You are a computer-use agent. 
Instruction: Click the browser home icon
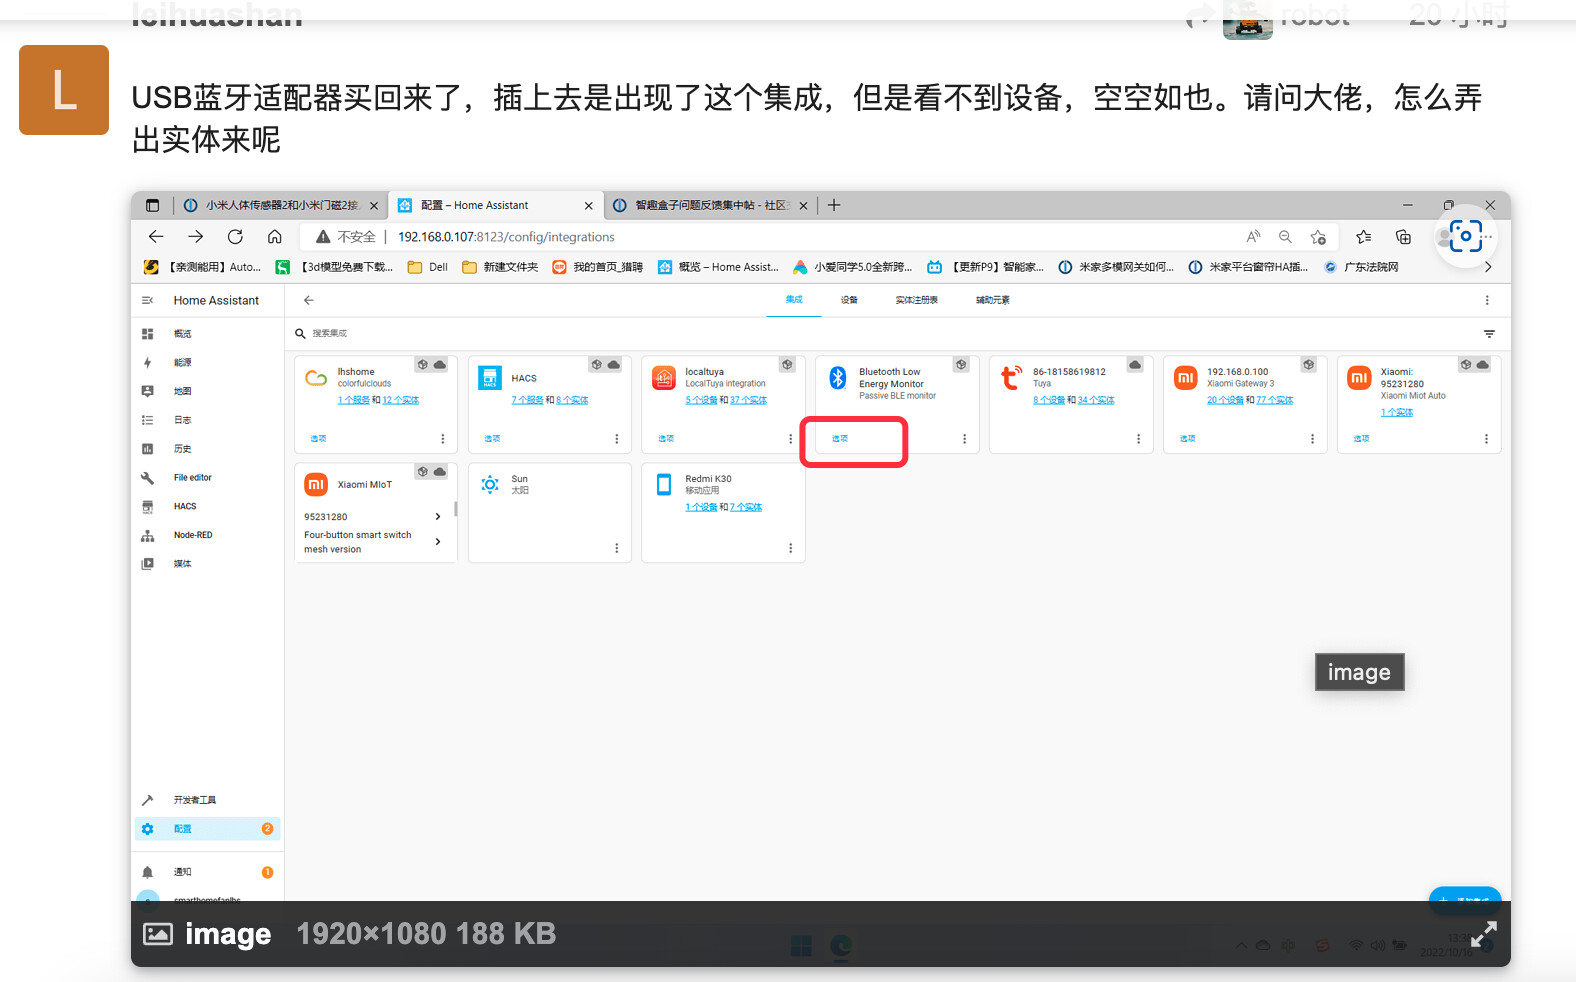click(274, 237)
